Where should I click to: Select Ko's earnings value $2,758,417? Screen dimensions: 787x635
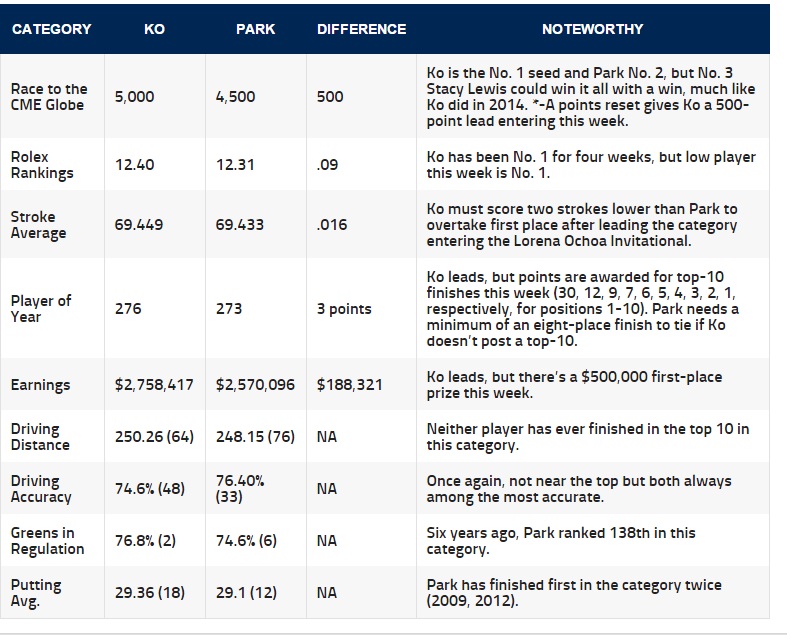[x=154, y=385]
